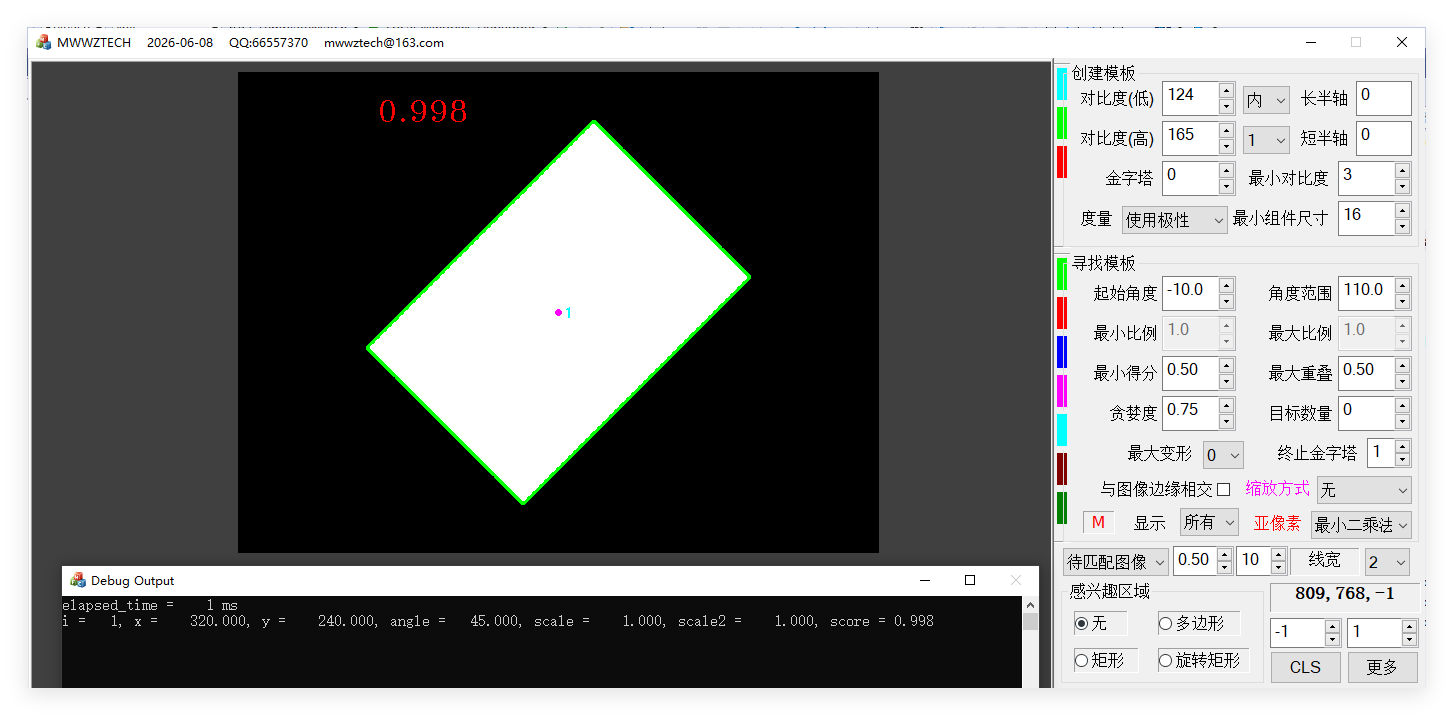The image size is (1453, 715).
Task: Click the dark red swatch beside 最大变形
Action: 1062,469
